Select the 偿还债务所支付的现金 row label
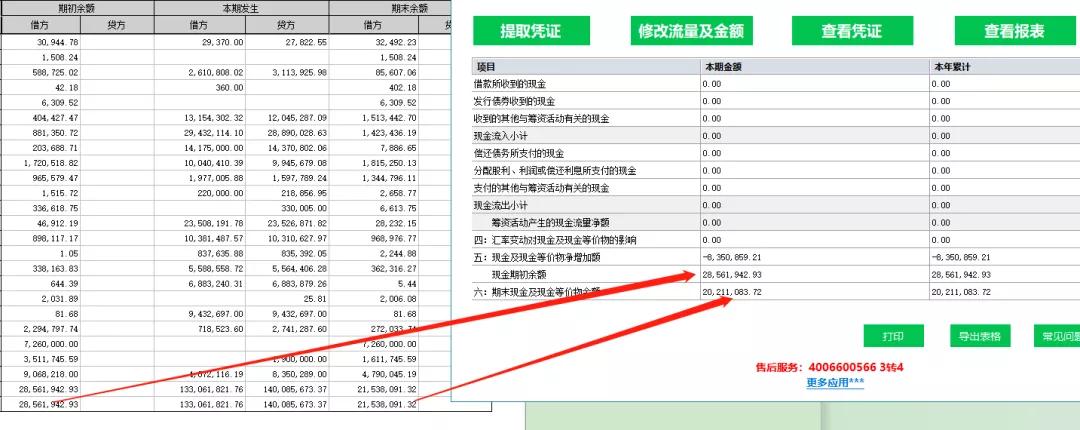Viewport: 1080px width, 430px height. coord(519,153)
